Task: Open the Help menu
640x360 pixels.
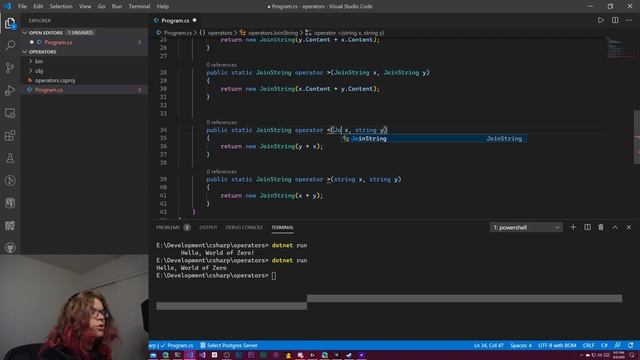Action: [x=162, y=6]
